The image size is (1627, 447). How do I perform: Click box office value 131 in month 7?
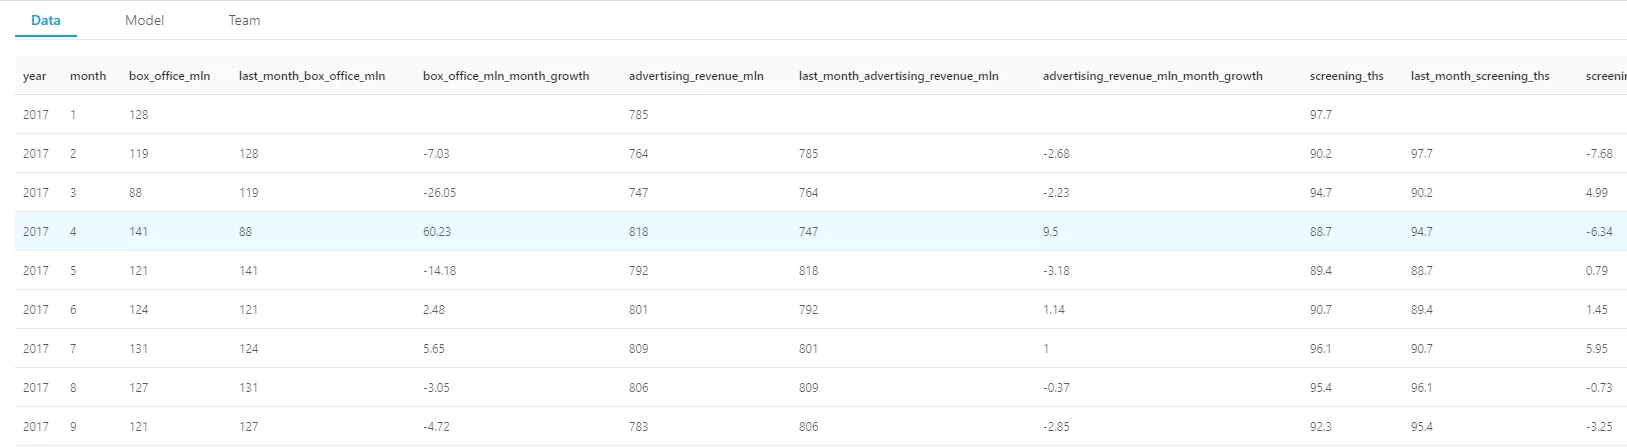click(138, 349)
